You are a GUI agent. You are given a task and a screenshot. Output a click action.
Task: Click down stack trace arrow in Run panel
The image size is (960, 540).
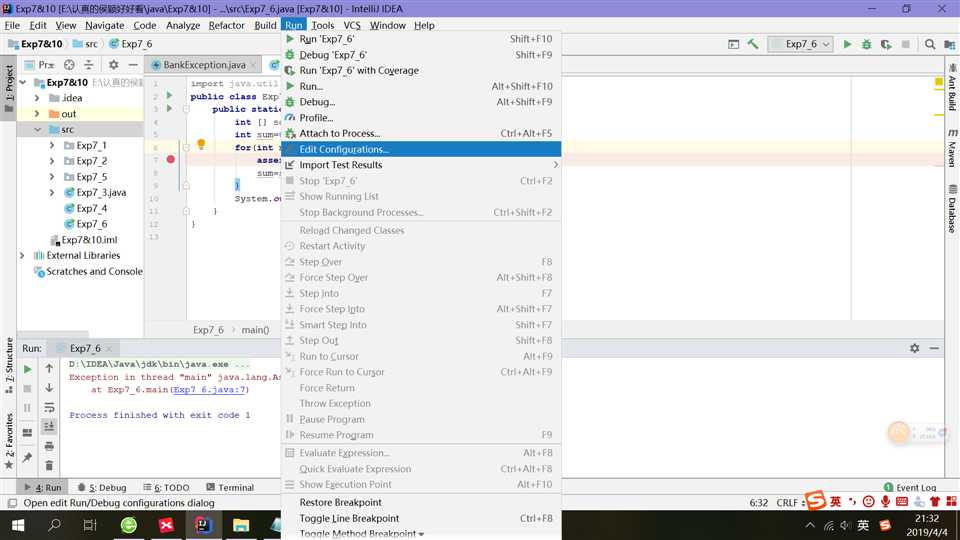tap(49, 388)
